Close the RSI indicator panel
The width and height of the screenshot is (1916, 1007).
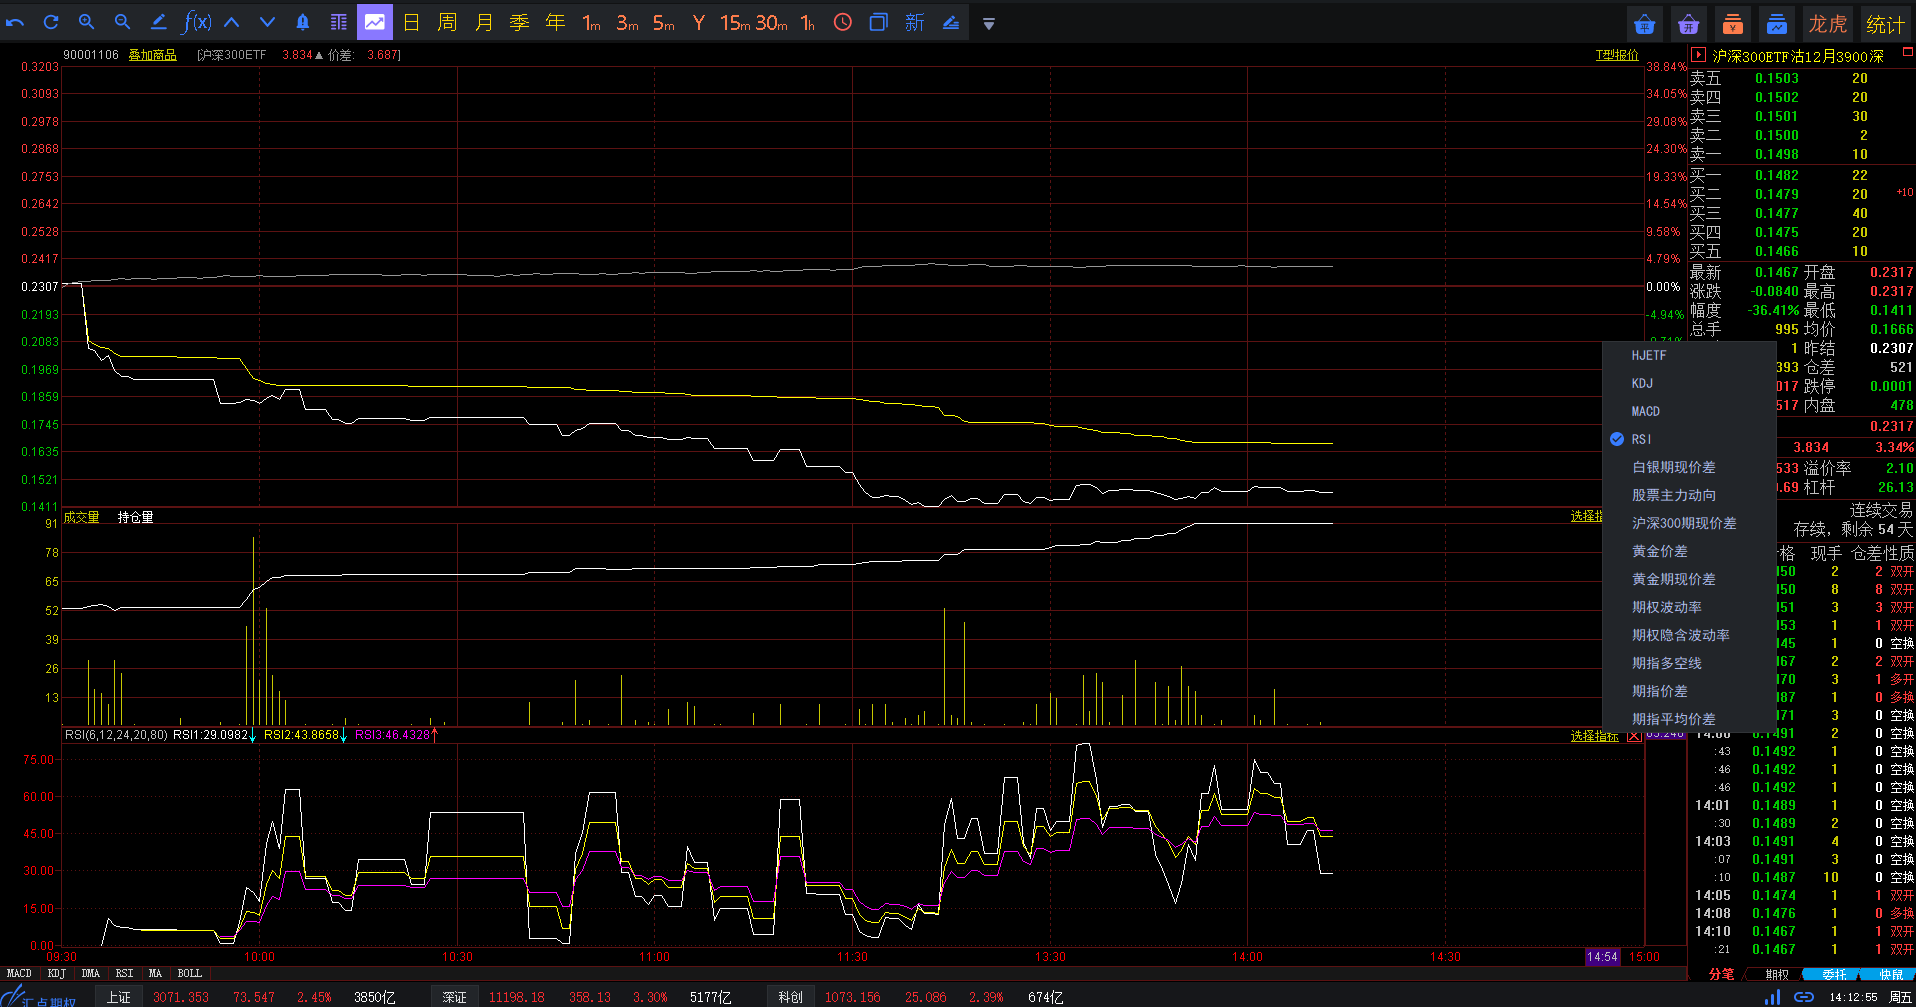tap(1634, 736)
